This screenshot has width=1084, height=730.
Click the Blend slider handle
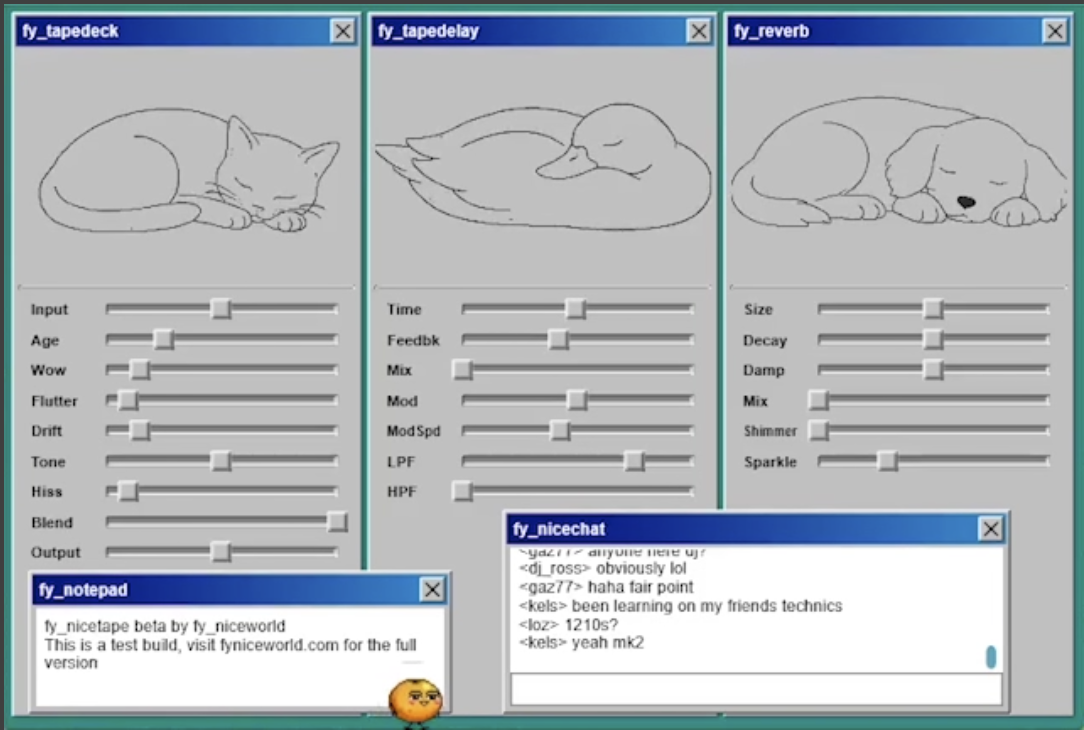point(337,522)
